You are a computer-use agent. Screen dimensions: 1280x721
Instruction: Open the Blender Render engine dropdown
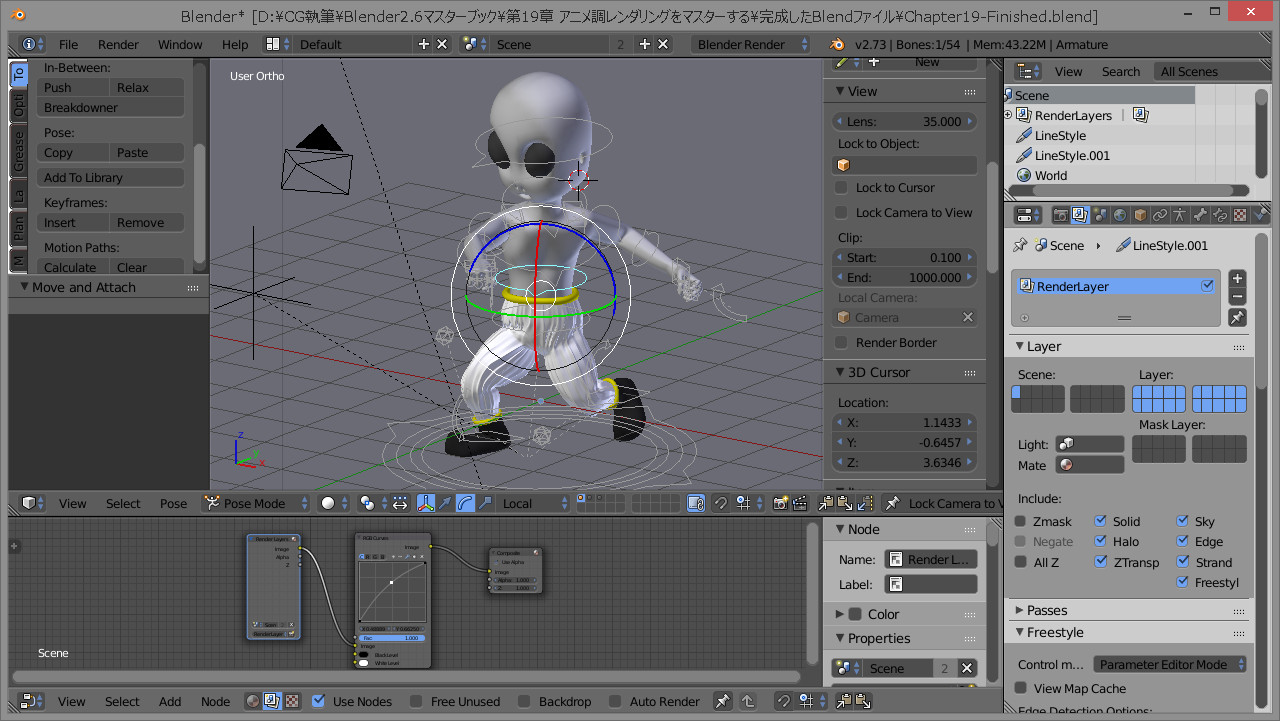click(752, 44)
